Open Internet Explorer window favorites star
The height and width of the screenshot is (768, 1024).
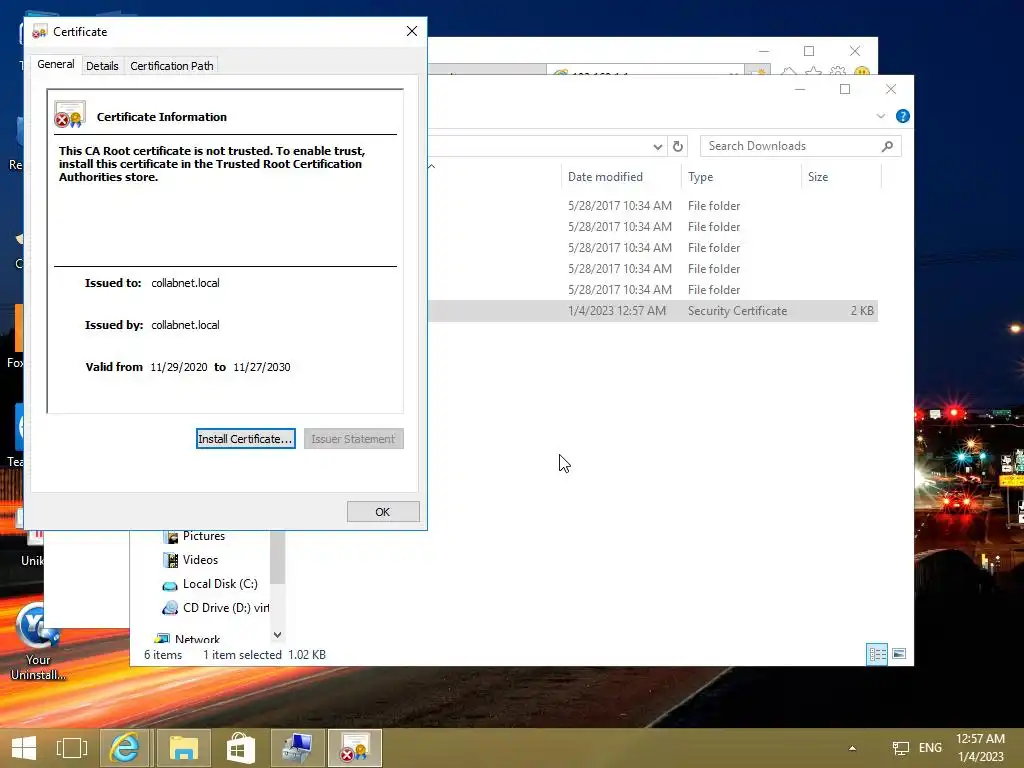(813, 72)
